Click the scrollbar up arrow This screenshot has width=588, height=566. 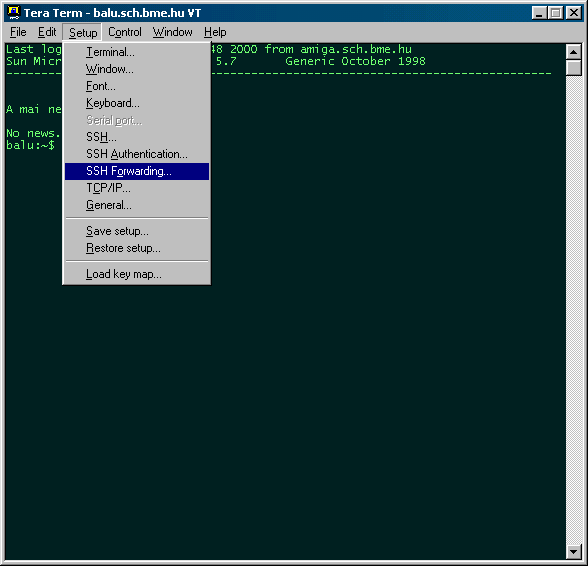pyautogui.click(x=573, y=52)
